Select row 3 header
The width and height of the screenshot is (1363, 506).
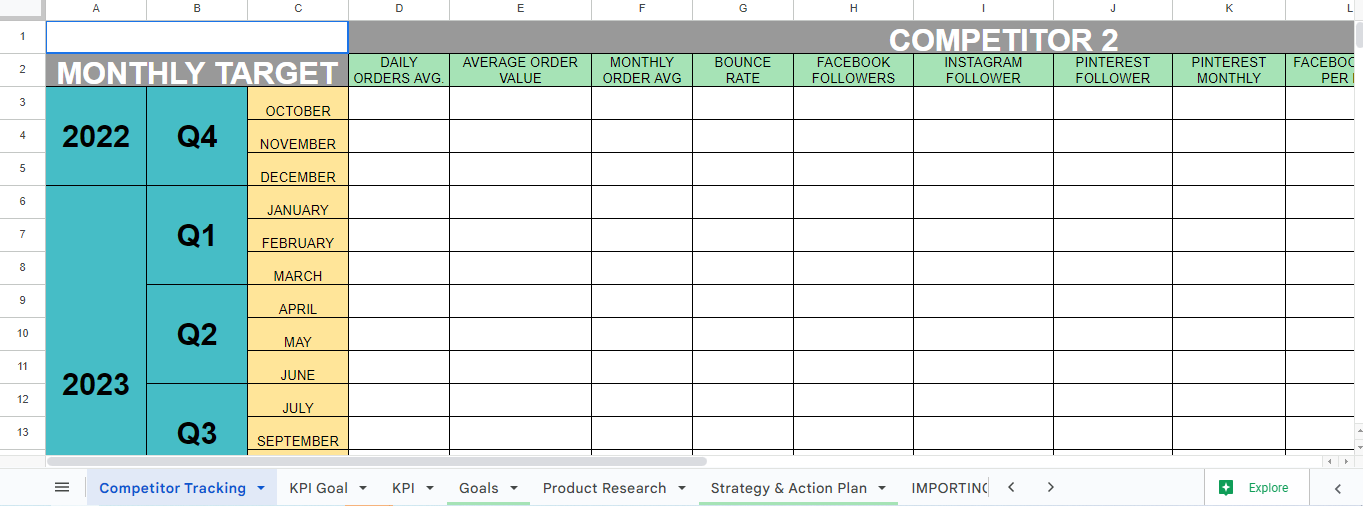[x=22, y=103]
